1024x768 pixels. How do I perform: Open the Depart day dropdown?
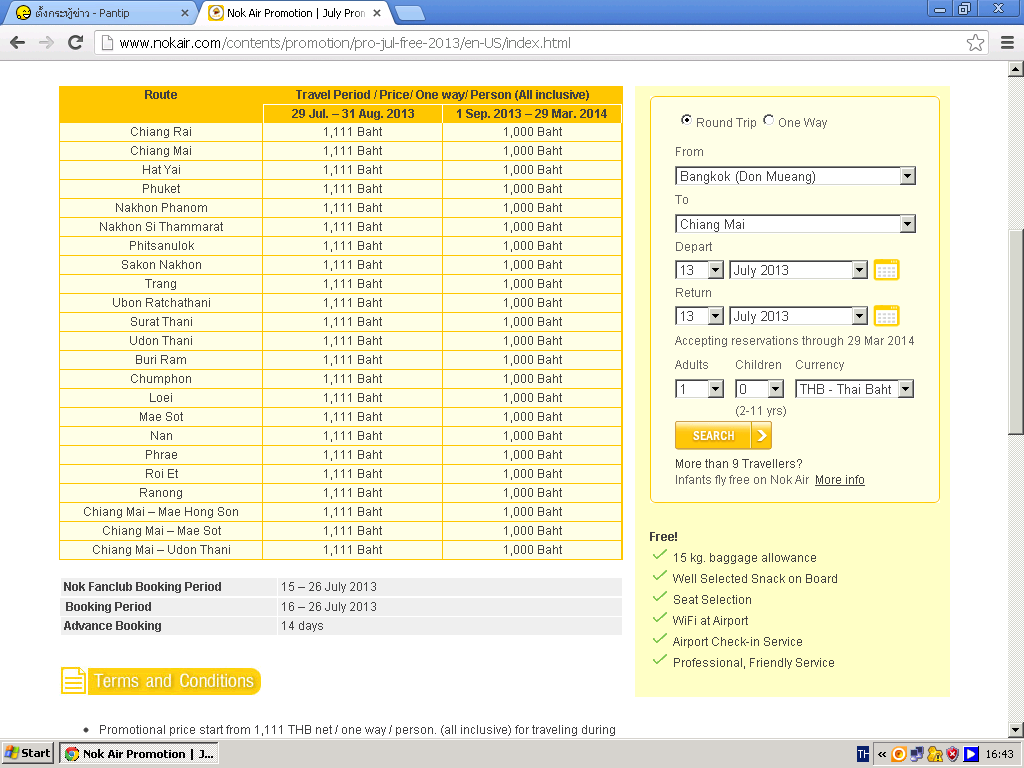point(699,270)
